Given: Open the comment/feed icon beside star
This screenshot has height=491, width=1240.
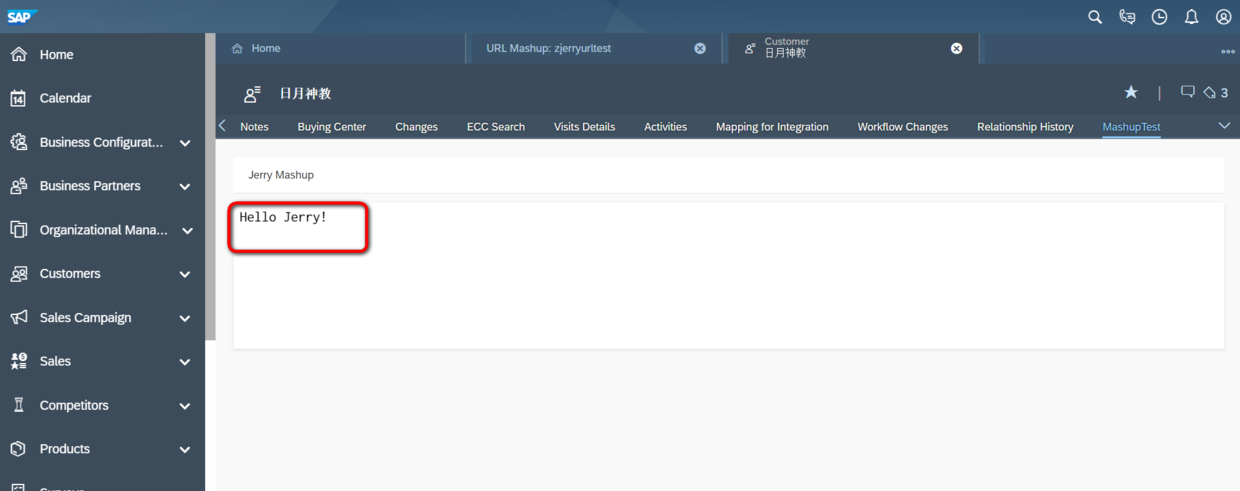Looking at the screenshot, I should click(x=1188, y=92).
